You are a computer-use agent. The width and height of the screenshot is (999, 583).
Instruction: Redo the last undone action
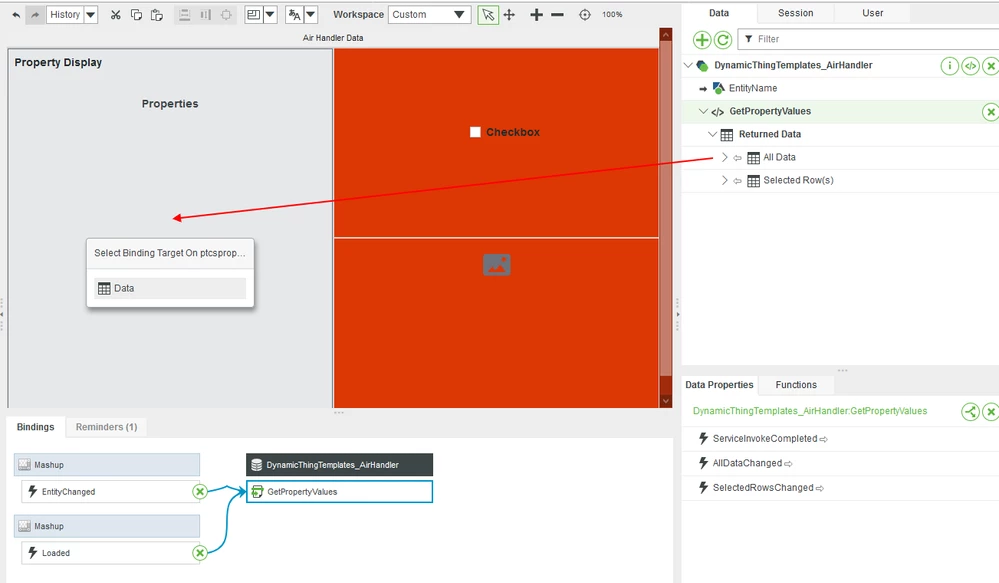[35, 15]
